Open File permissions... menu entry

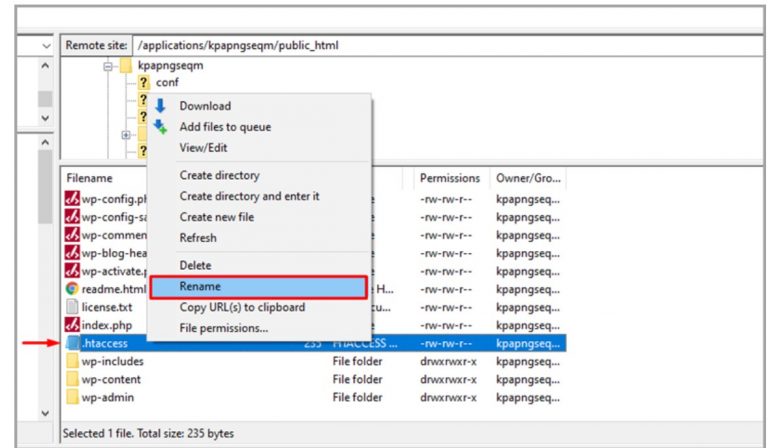click(x=223, y=328)
